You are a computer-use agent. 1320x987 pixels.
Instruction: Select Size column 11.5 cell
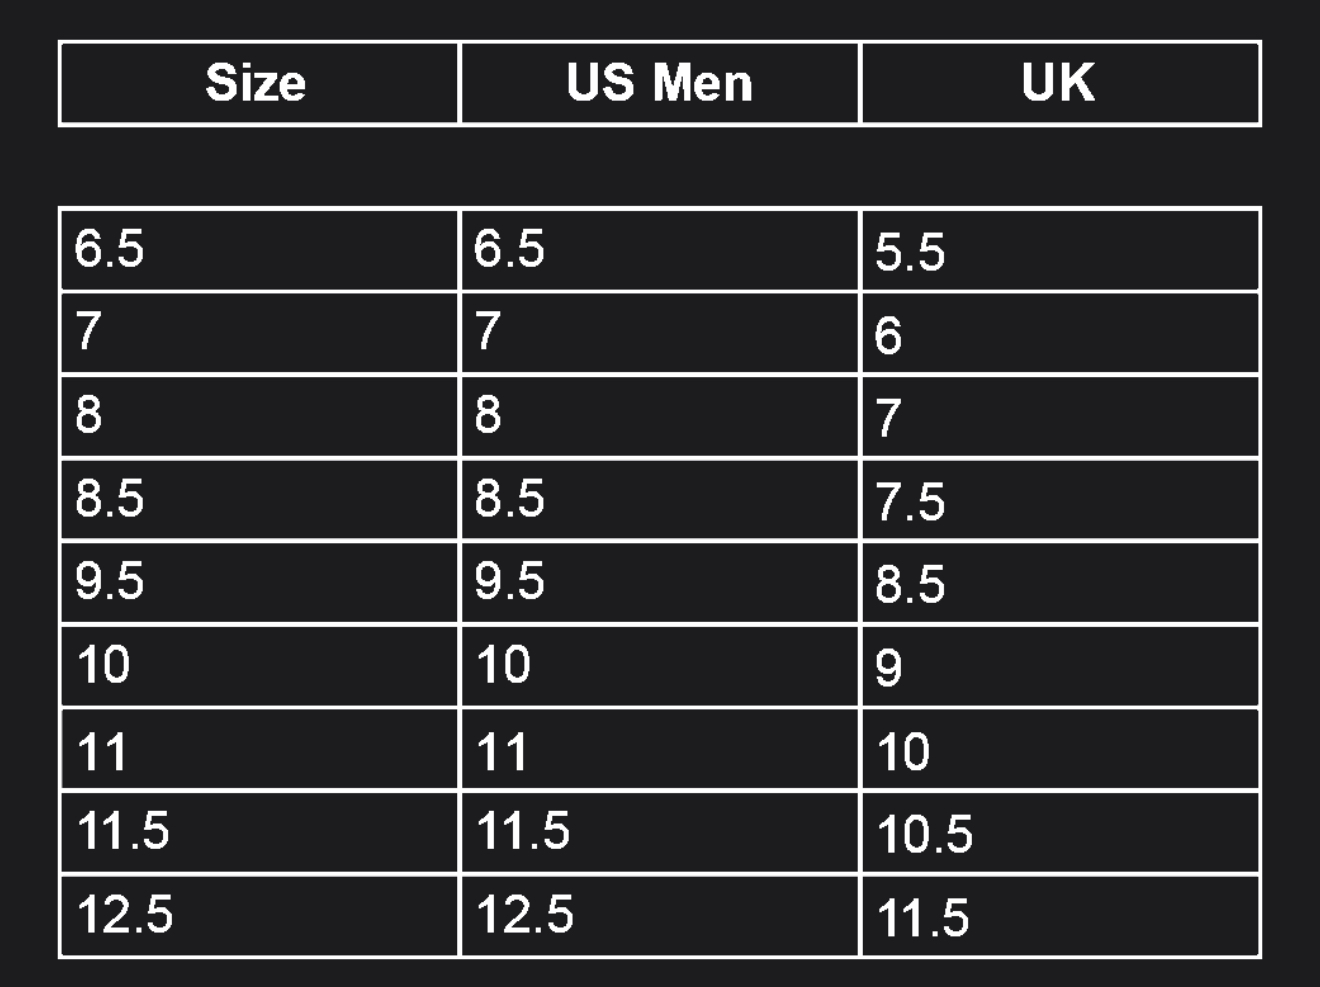pos(258,832)
